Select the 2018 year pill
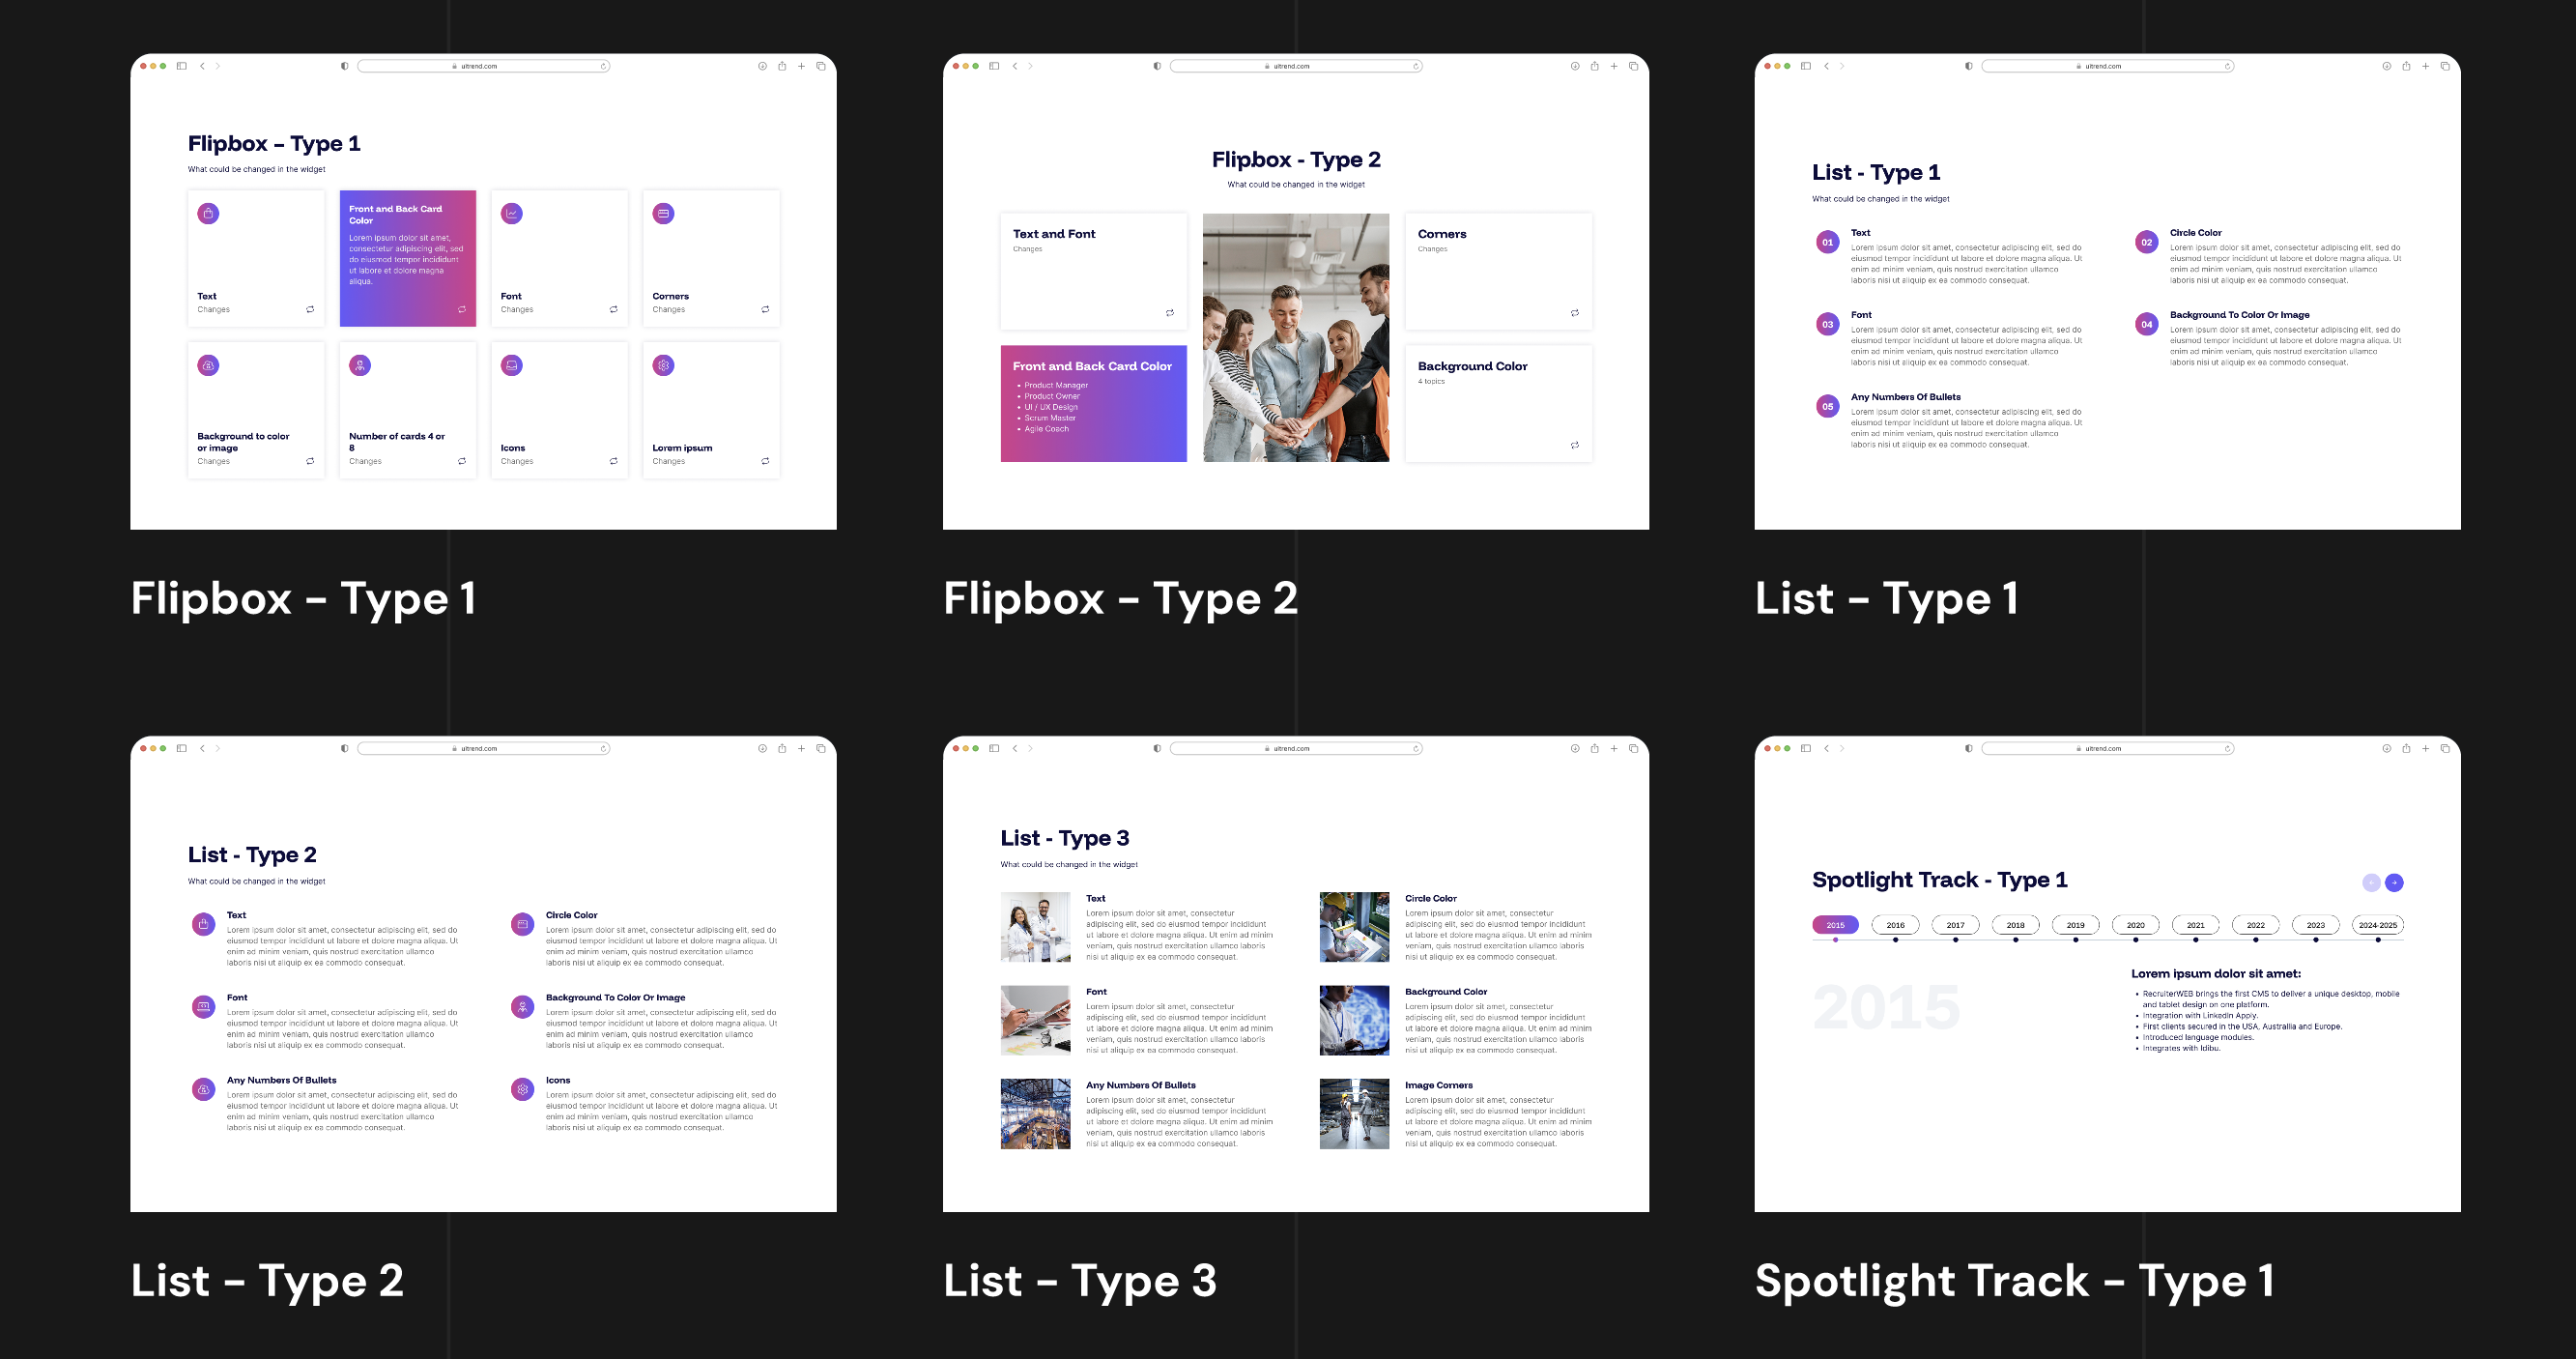 pos(2014,925)
